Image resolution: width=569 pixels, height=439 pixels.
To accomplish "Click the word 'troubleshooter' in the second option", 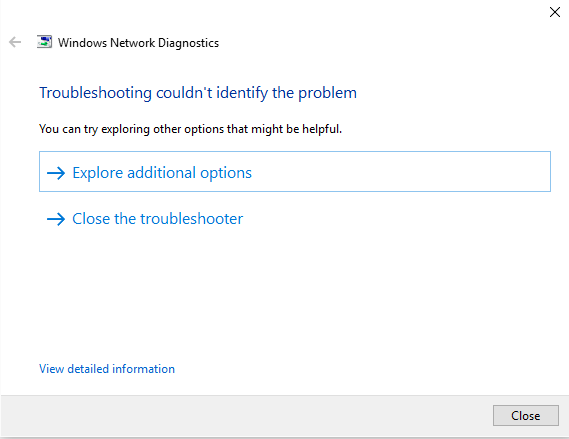I will point(192,219).
